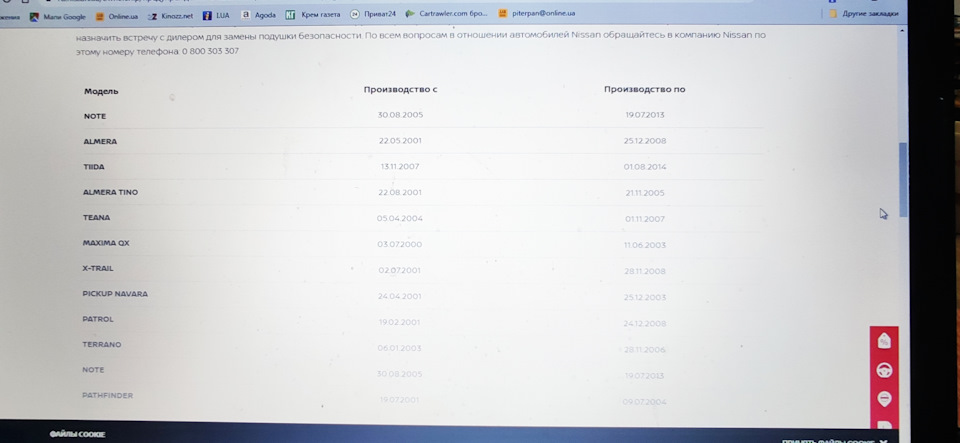Open the Agoda bookmark
960x443 pixels.
coord(258,15)
